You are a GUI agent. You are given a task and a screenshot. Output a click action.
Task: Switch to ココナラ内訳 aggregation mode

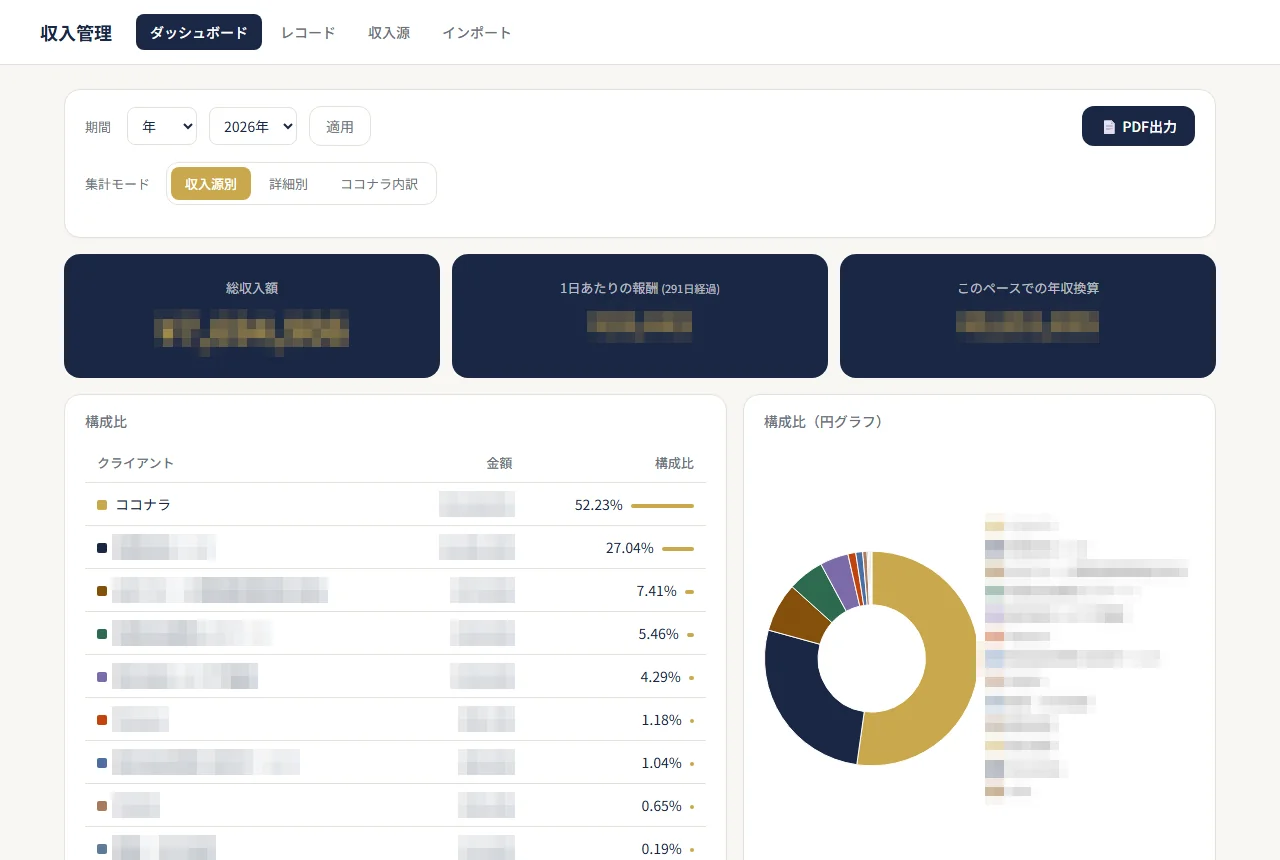click(379, 184)
